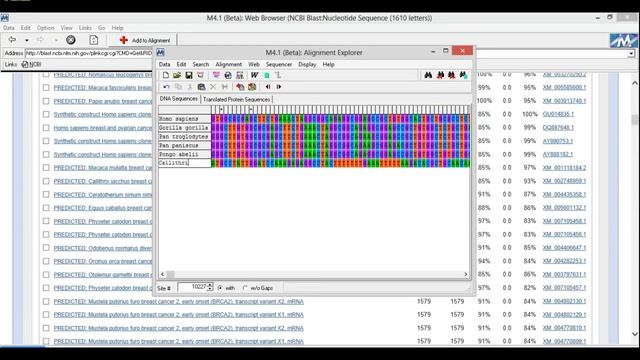Select the Gorilla gorilla sequence name

click(x=184, y=128)
